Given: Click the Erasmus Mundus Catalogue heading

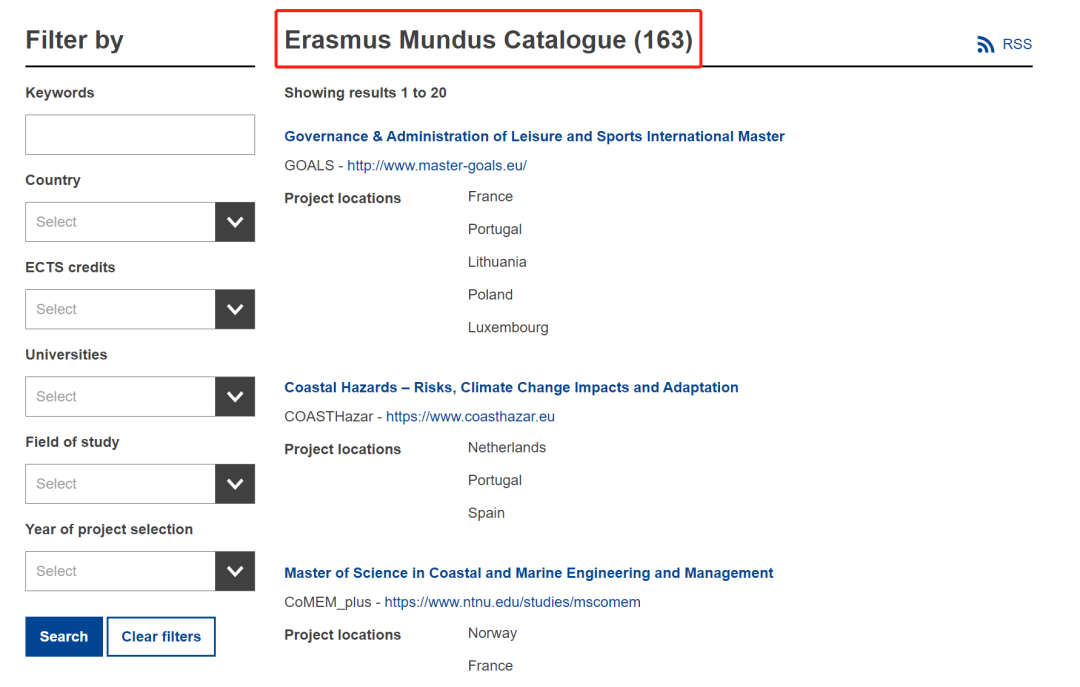Looking at the screenshot, I should 488,40.
